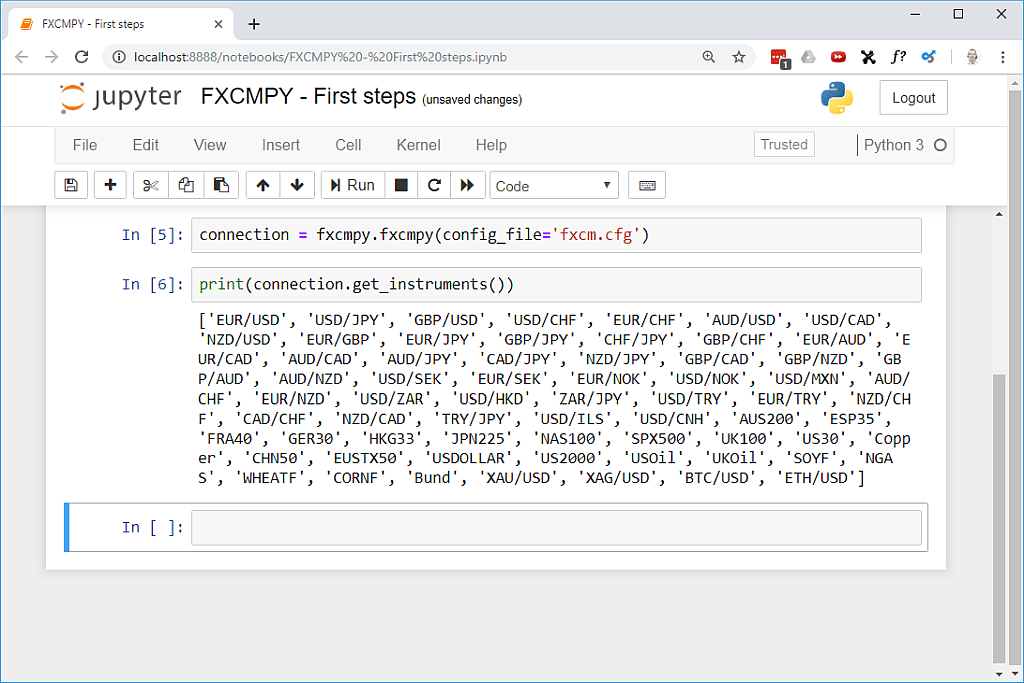Run the selected cell
The image size is (1024, 683).
point(353,185)
